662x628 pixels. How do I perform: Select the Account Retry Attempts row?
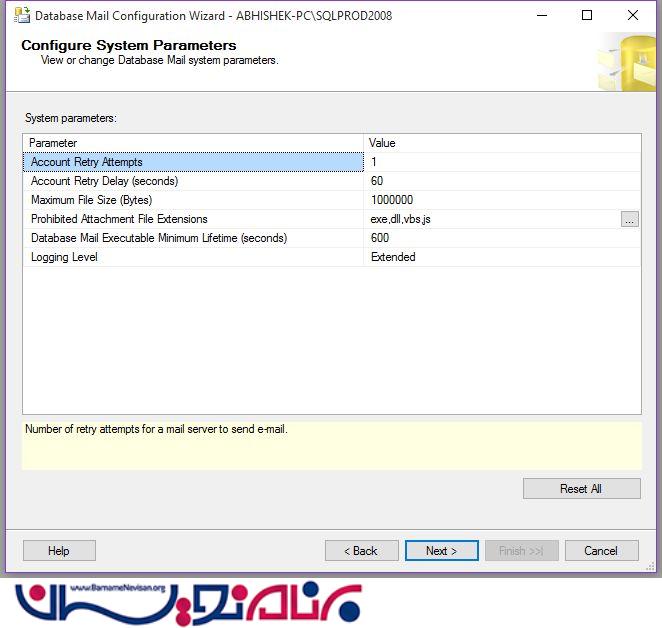[x=193, y=162]
